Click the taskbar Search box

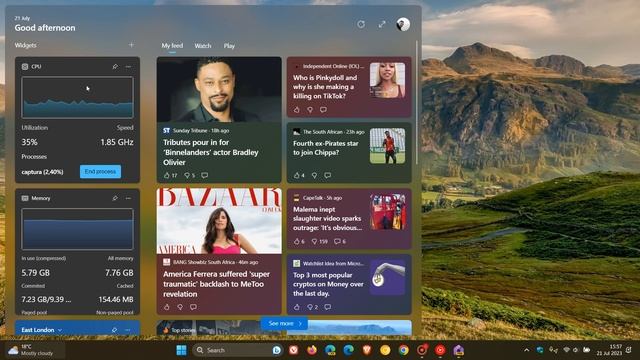[x=238, y=350]
